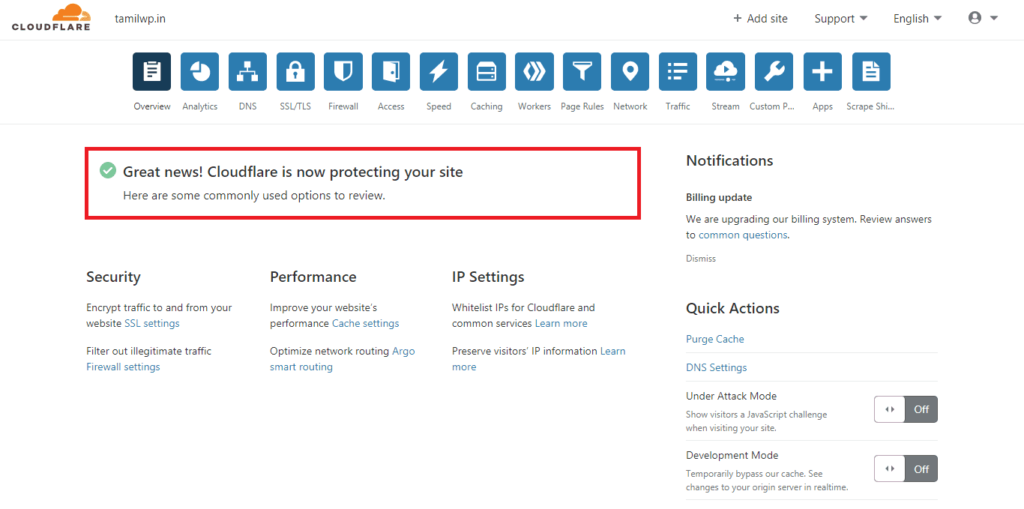This screenshot has width=1024, height=509.
Task: Open the Workers code brackets icon
Action: [x=534, y=71]
